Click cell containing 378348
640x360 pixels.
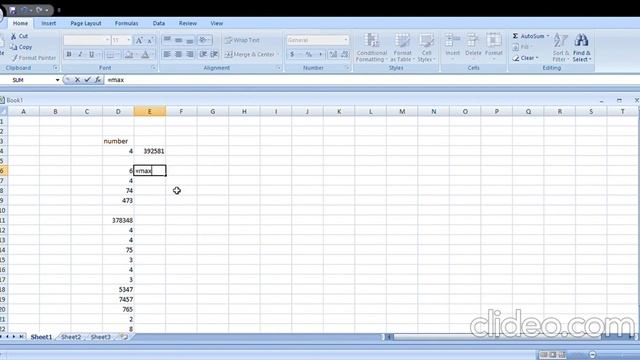click(x=118, y=220)
